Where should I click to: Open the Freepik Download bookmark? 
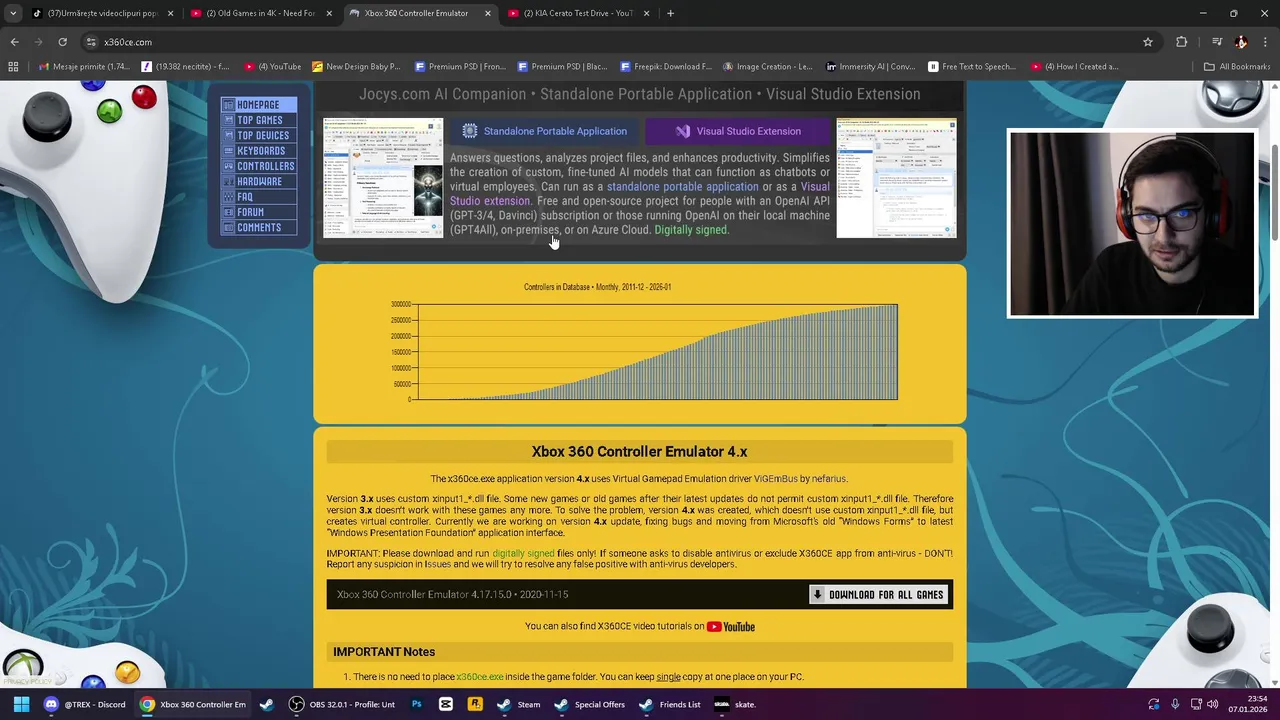[x=666, y=67]
